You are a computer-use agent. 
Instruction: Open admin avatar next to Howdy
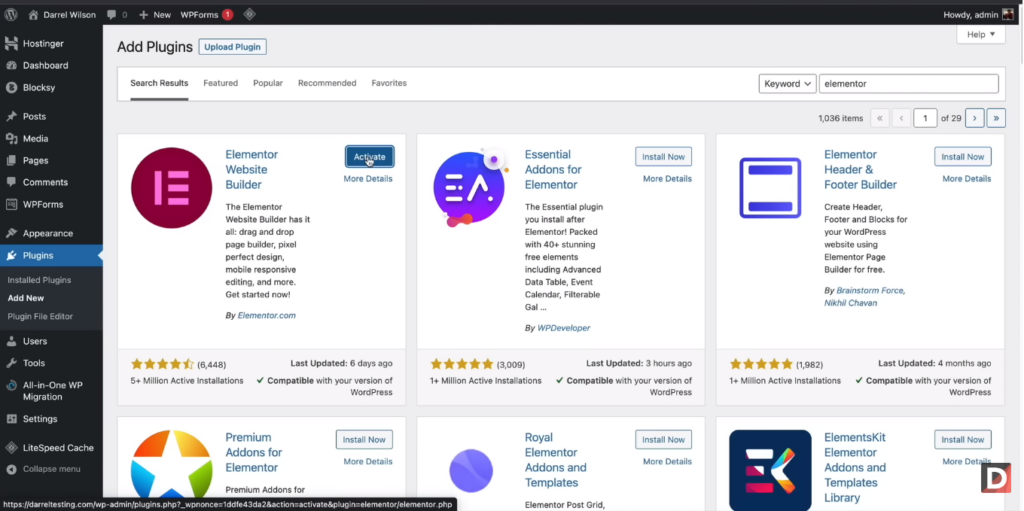pos(1008,14)
